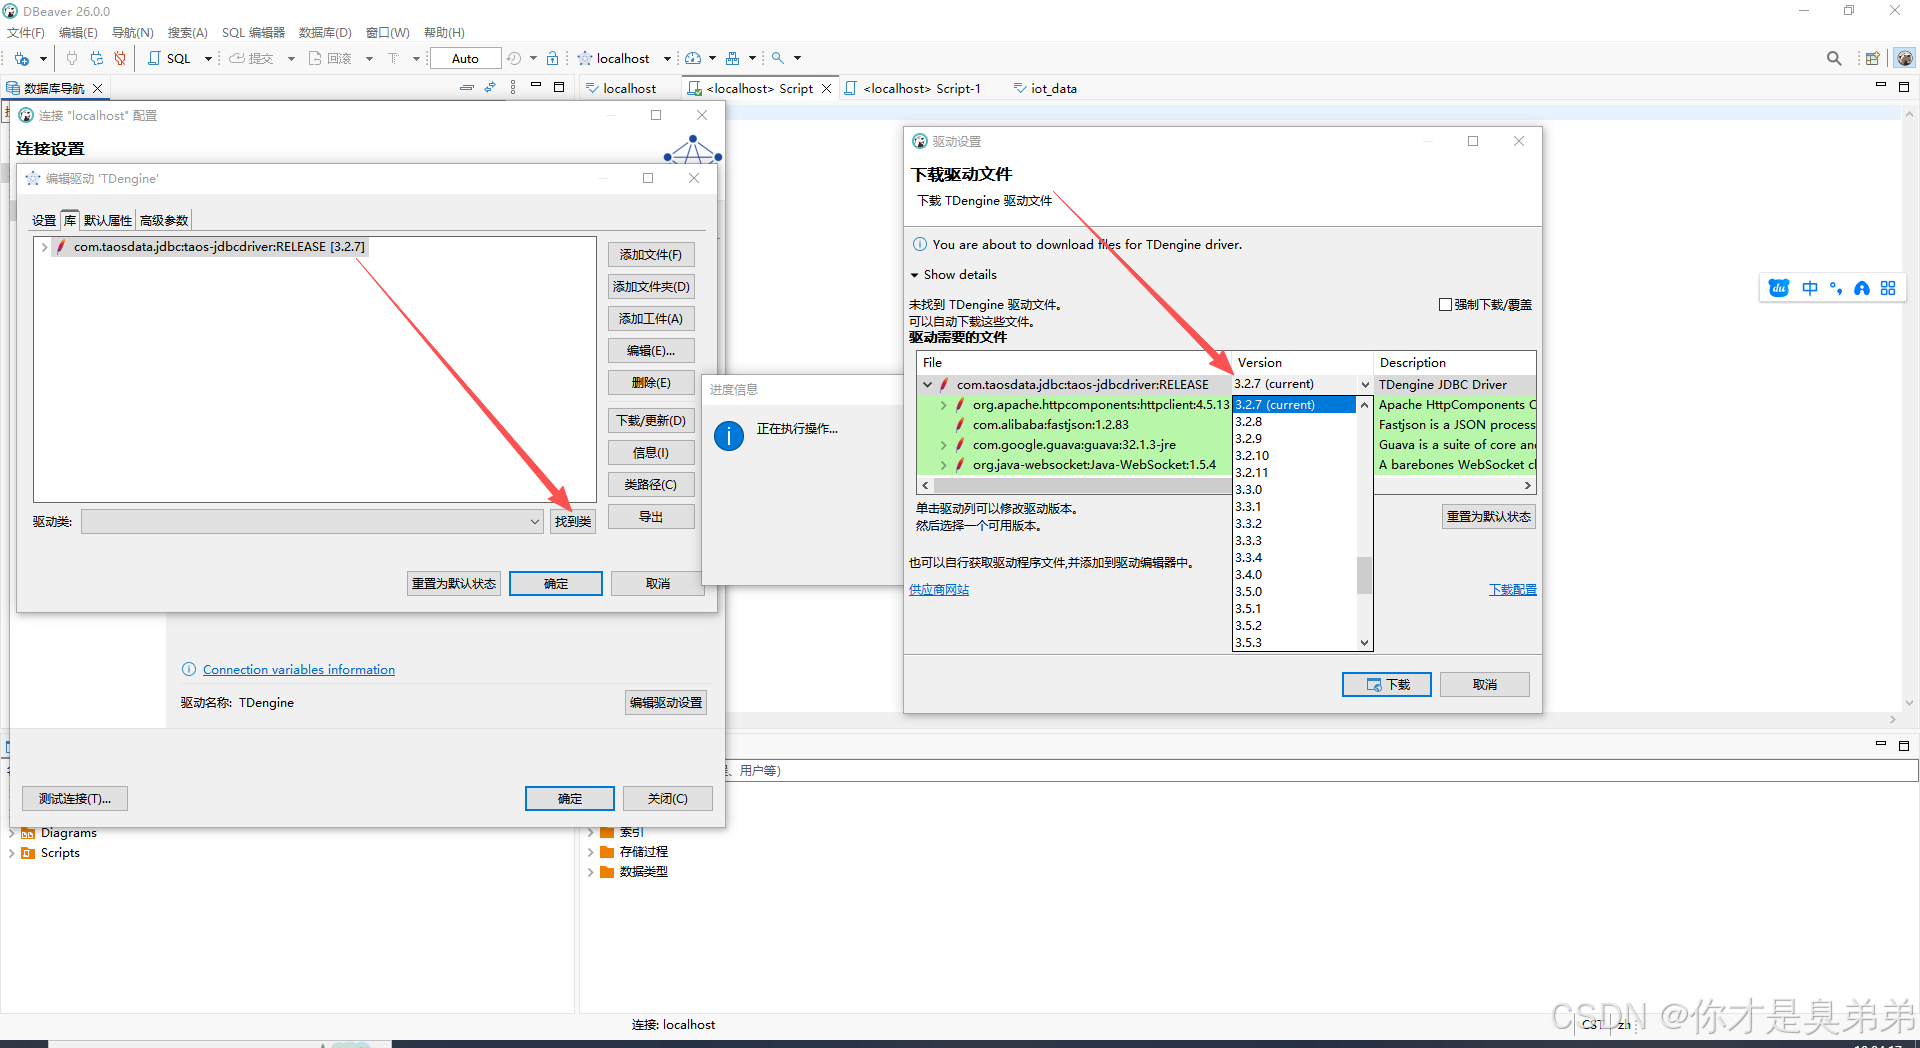Viewport: 1920px width, 1048px height.
Task: Collapse the Show details section
Action: tap(914, 275)
